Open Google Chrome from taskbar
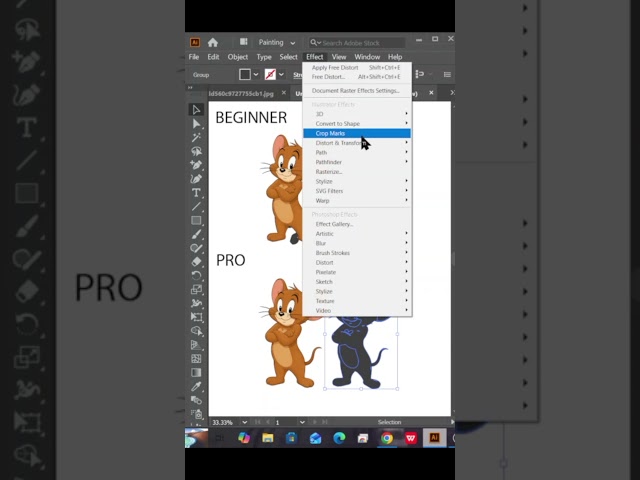The width and height of the screenshot is (640, 480). (387, 438)
